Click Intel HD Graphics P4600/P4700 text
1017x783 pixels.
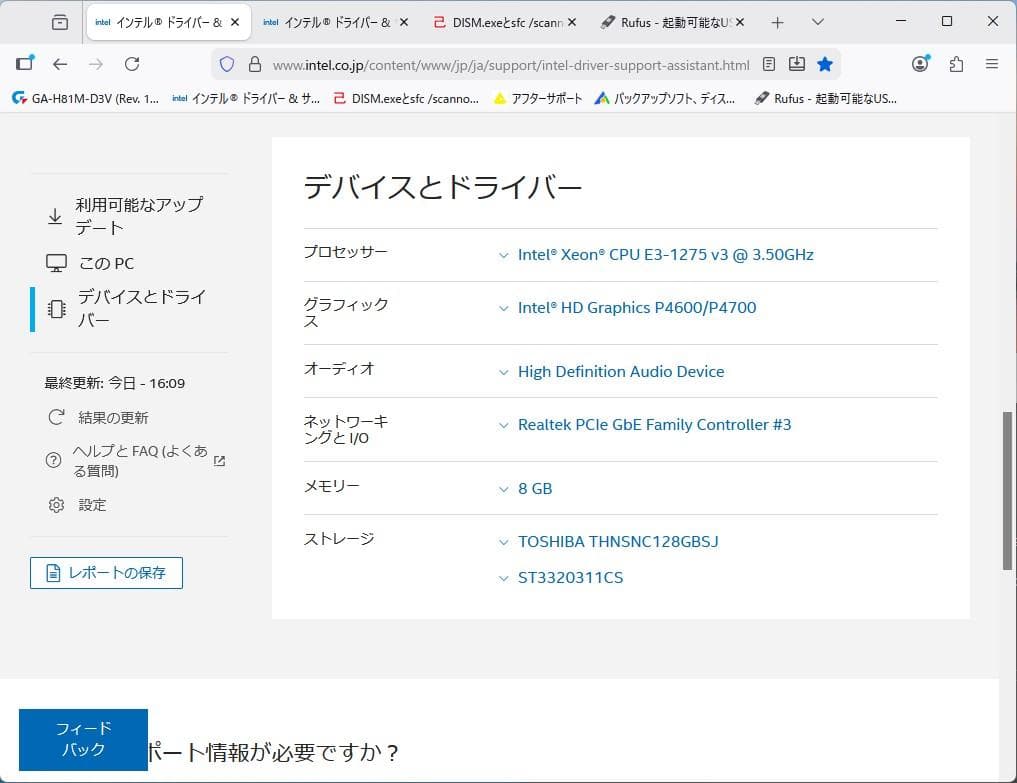coord(637,307)
